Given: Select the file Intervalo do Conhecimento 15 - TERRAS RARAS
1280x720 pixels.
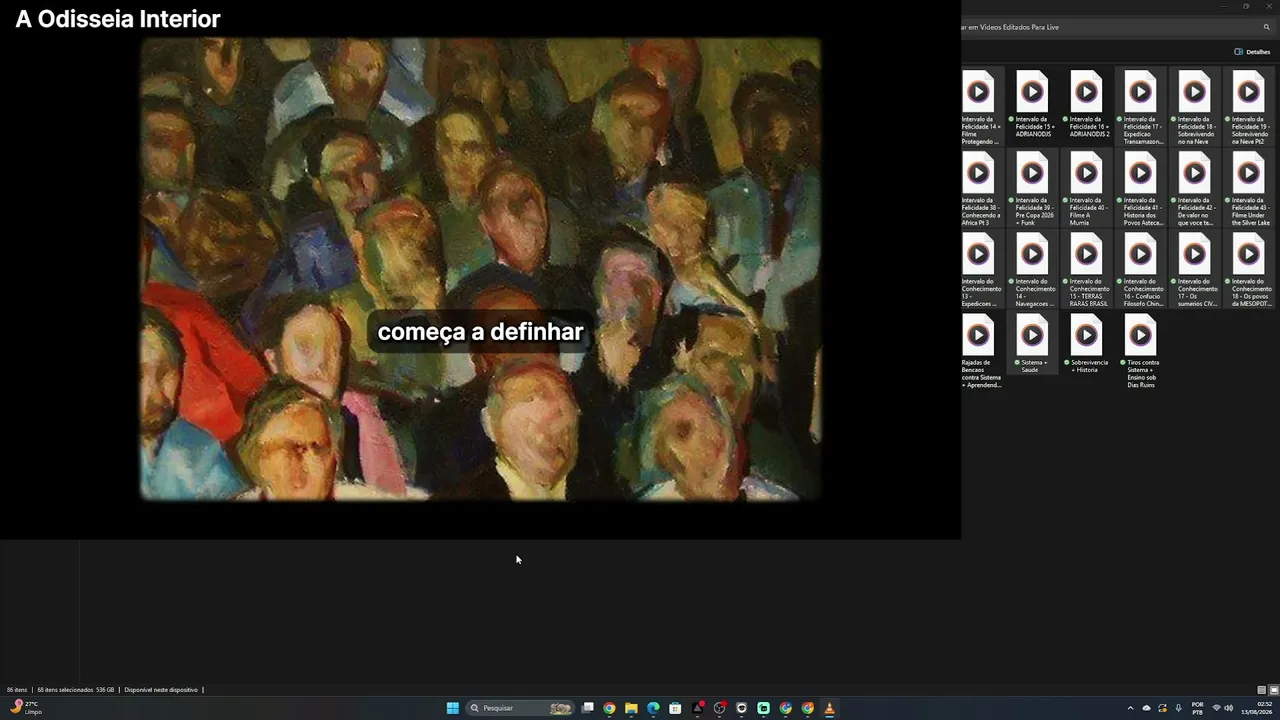Looking at the screenshot, I should [x=1087, y=271].
